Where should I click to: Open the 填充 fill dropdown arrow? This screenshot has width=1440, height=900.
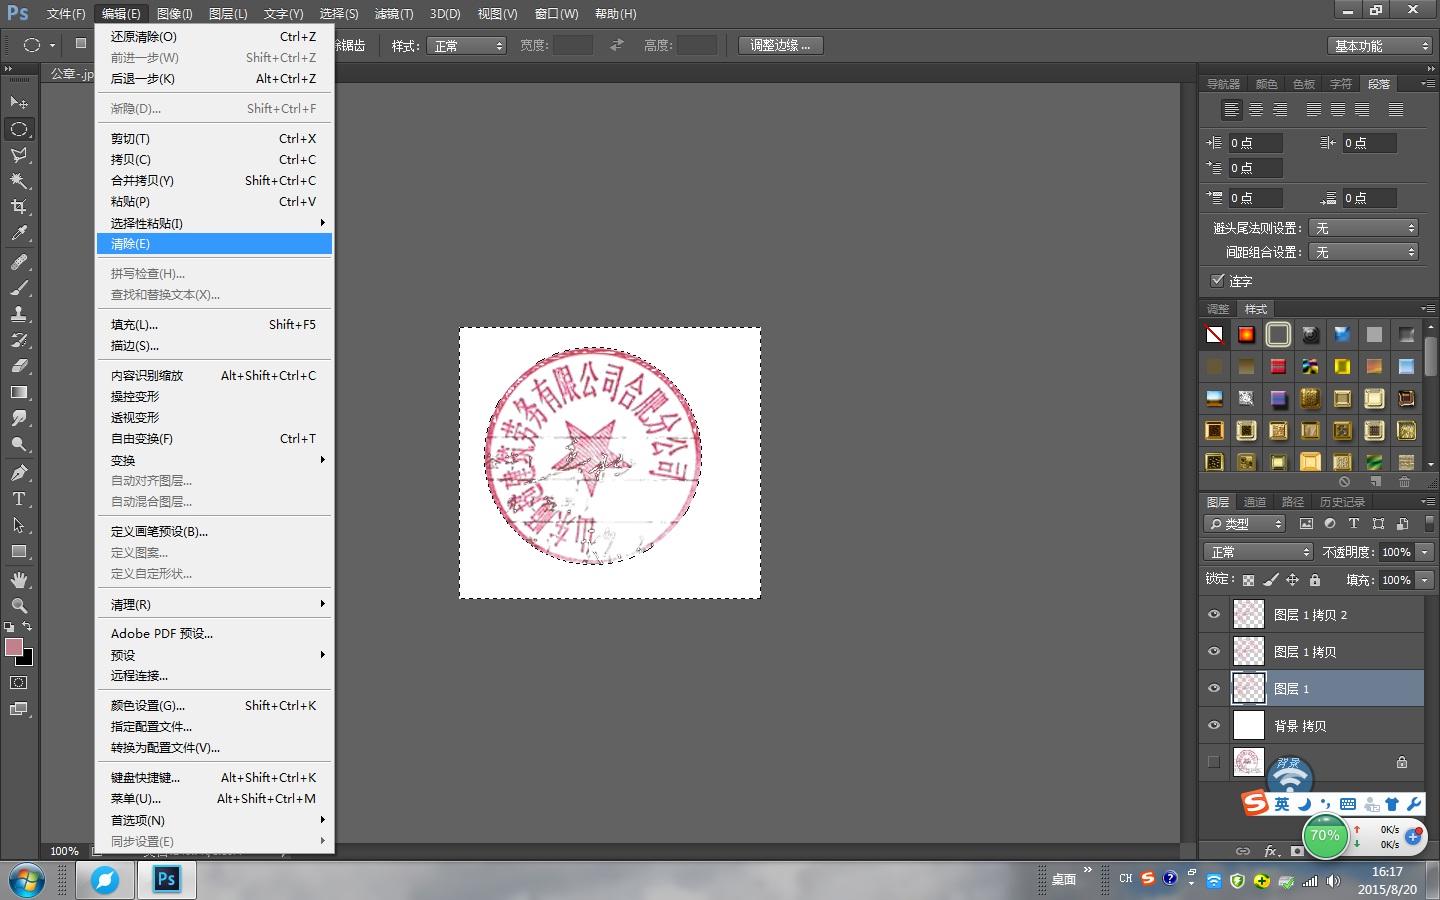(x=1425, y=580)
